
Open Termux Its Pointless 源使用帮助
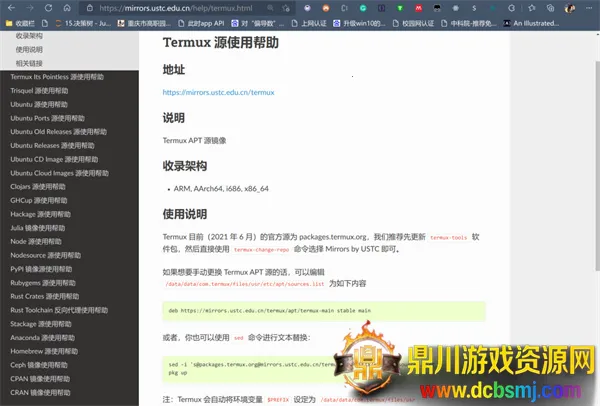click(x=57, y=77)
